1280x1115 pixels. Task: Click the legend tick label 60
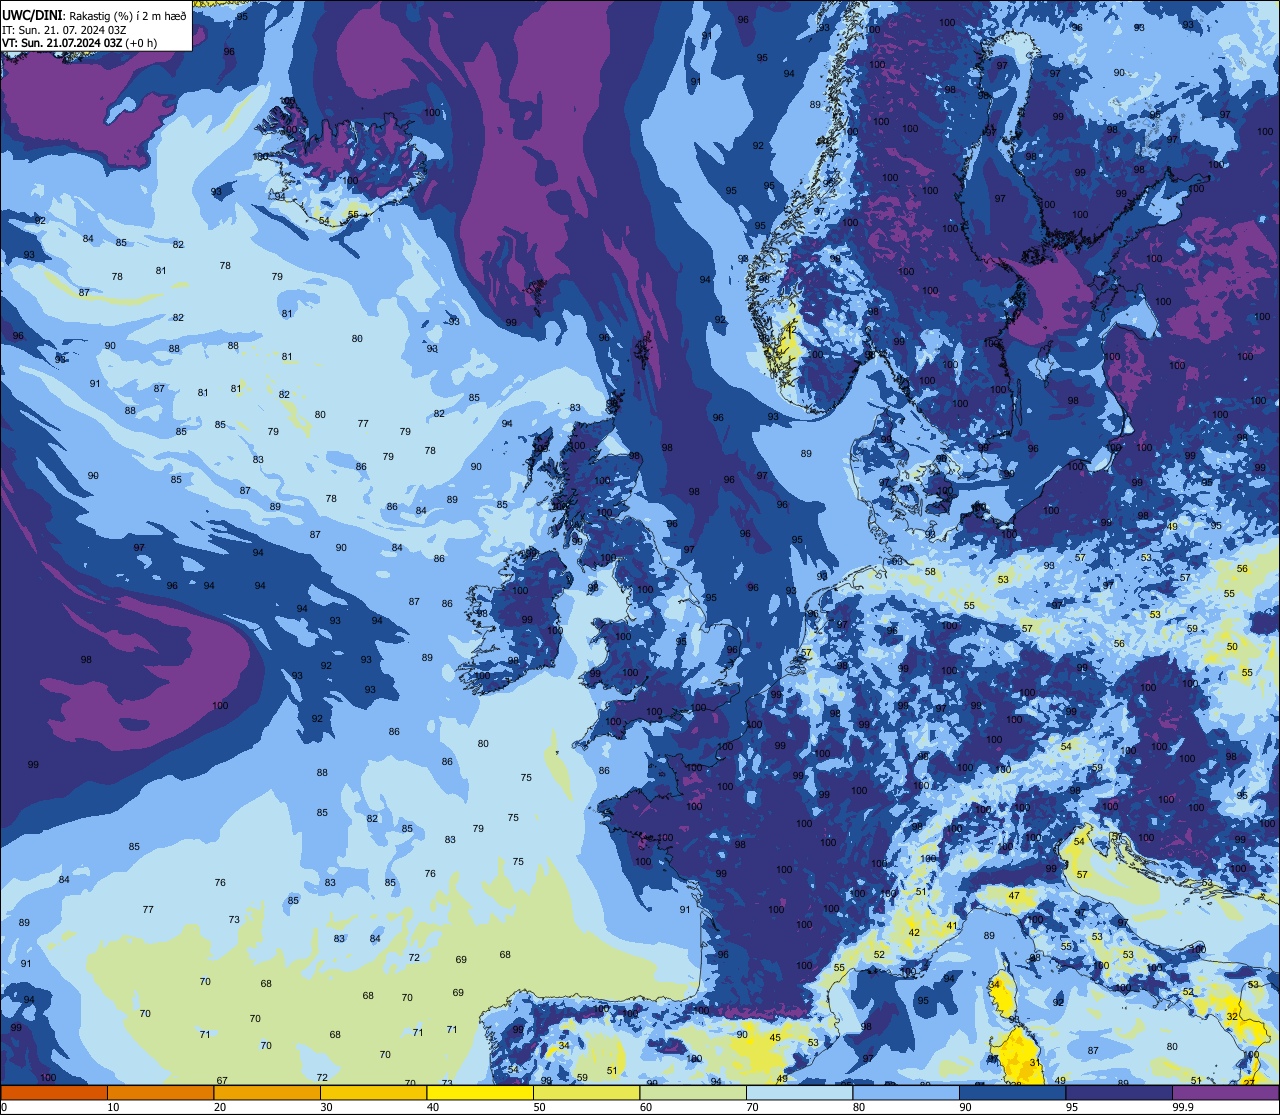pyautogui.click(x=646, y=1107)
